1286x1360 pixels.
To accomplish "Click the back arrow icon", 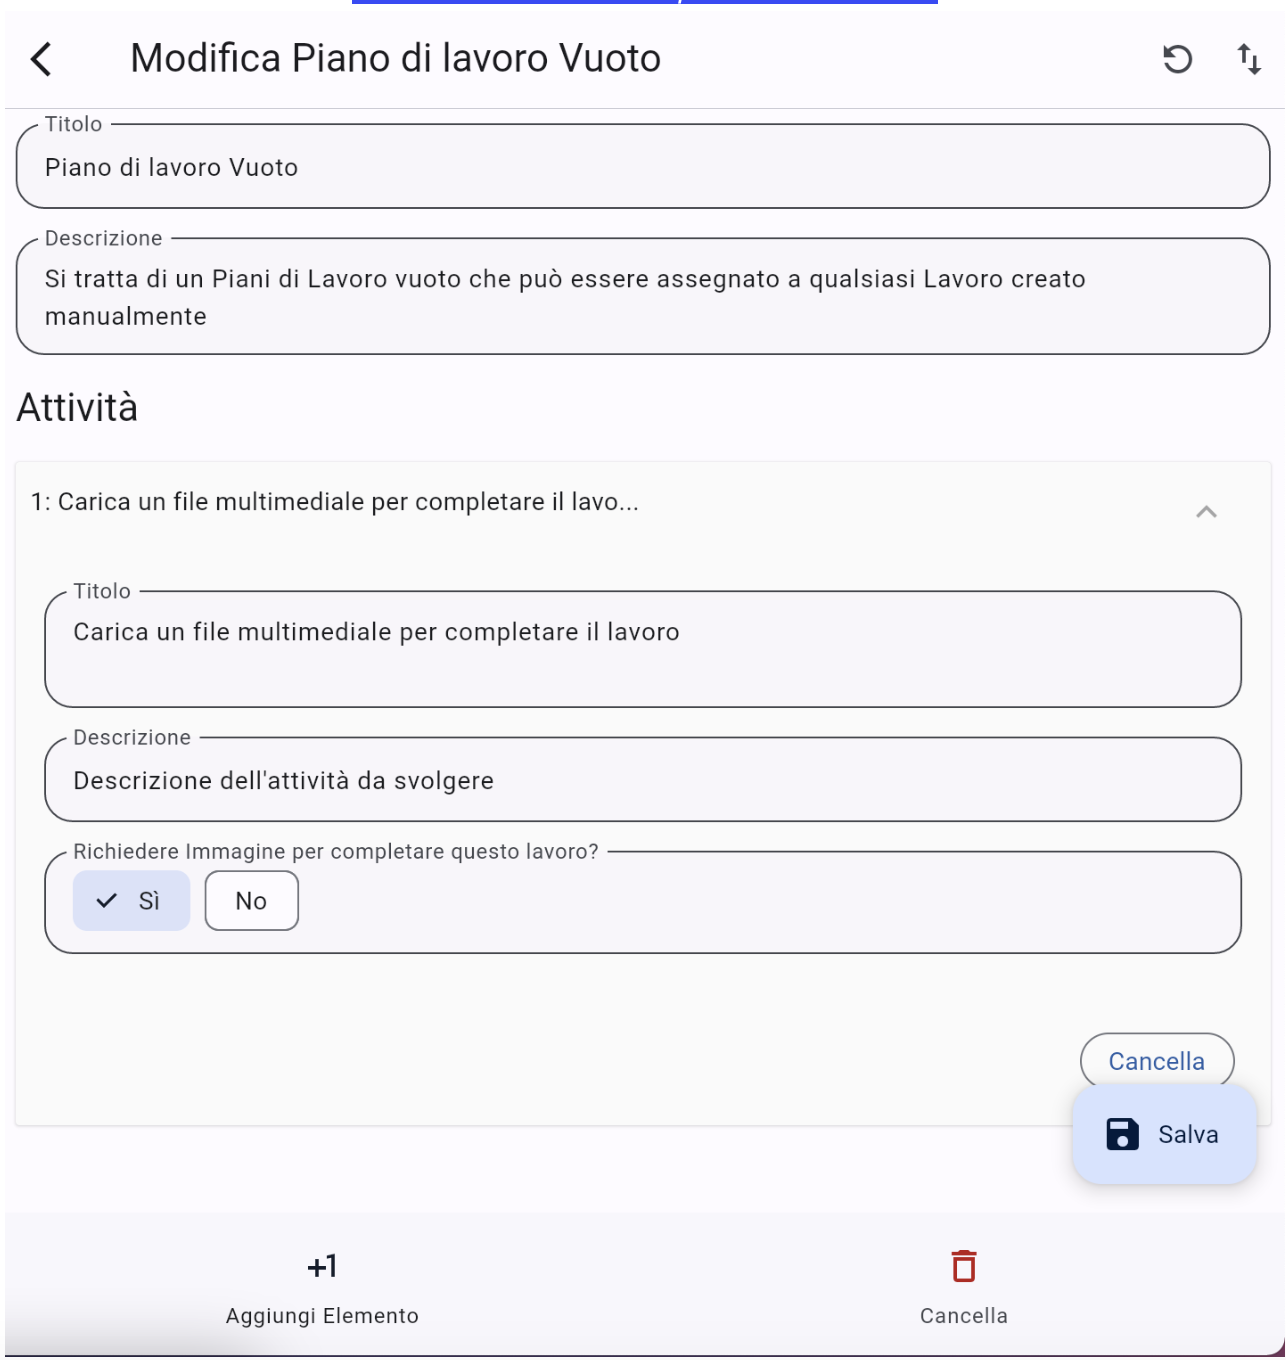I will coord(41,59).
